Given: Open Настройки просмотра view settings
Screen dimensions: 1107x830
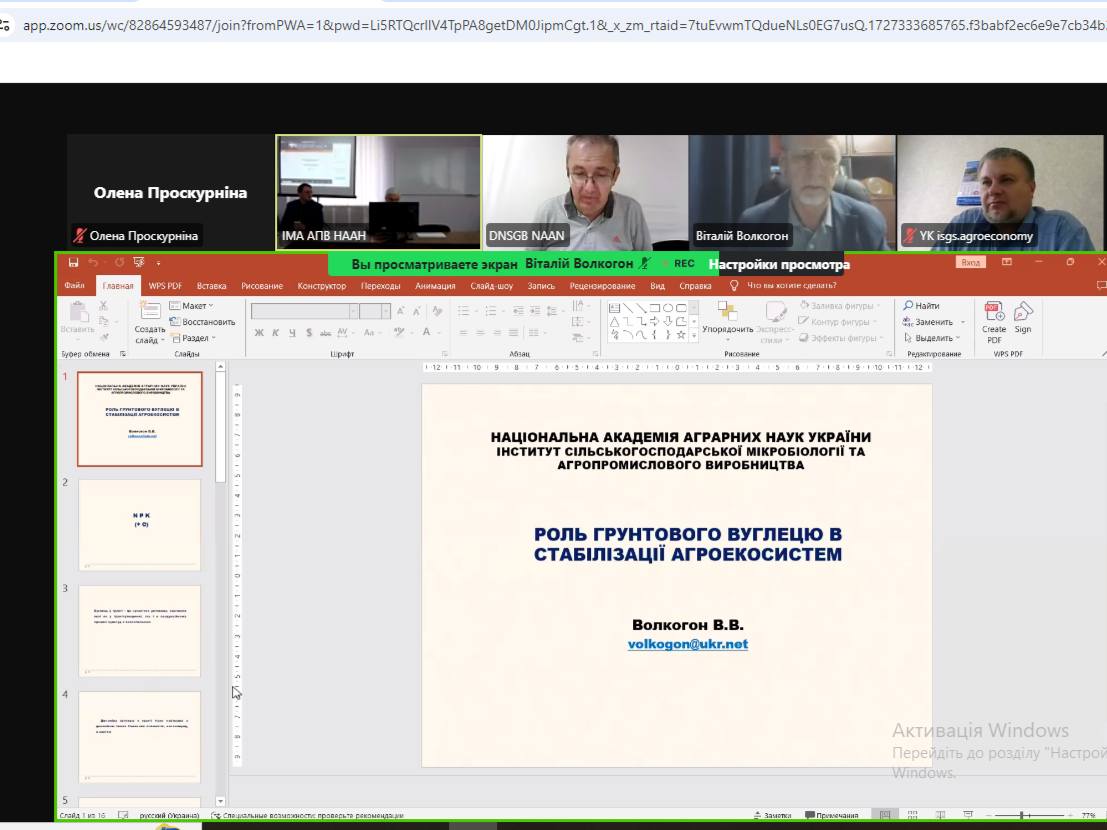Looking at the screenshot, I should click(x=779, y=265).
